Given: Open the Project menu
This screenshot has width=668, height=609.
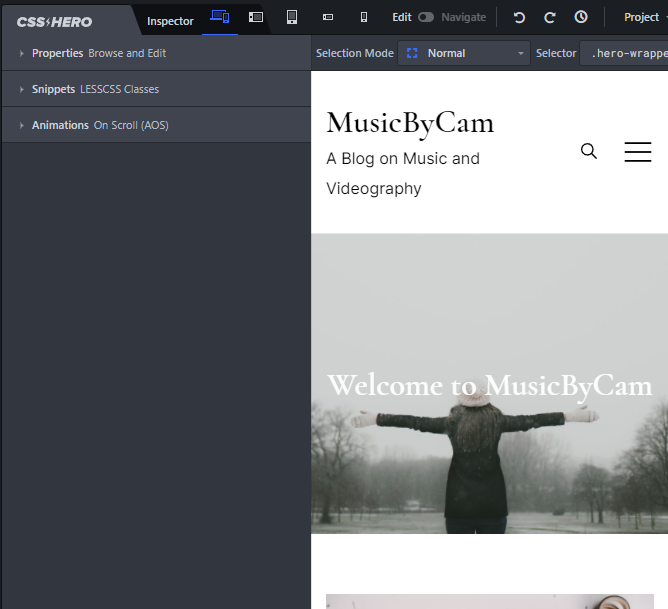Looking at the screenshot, I should click(x=643, y=17).
